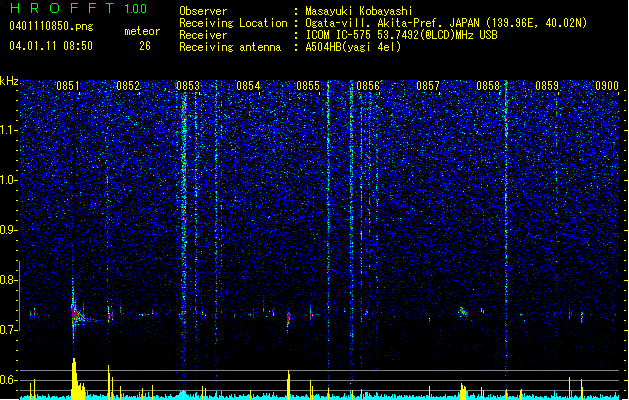Click the 0854 time marker
Viewport: 629px width, 400px height.
tap(248, 86)
